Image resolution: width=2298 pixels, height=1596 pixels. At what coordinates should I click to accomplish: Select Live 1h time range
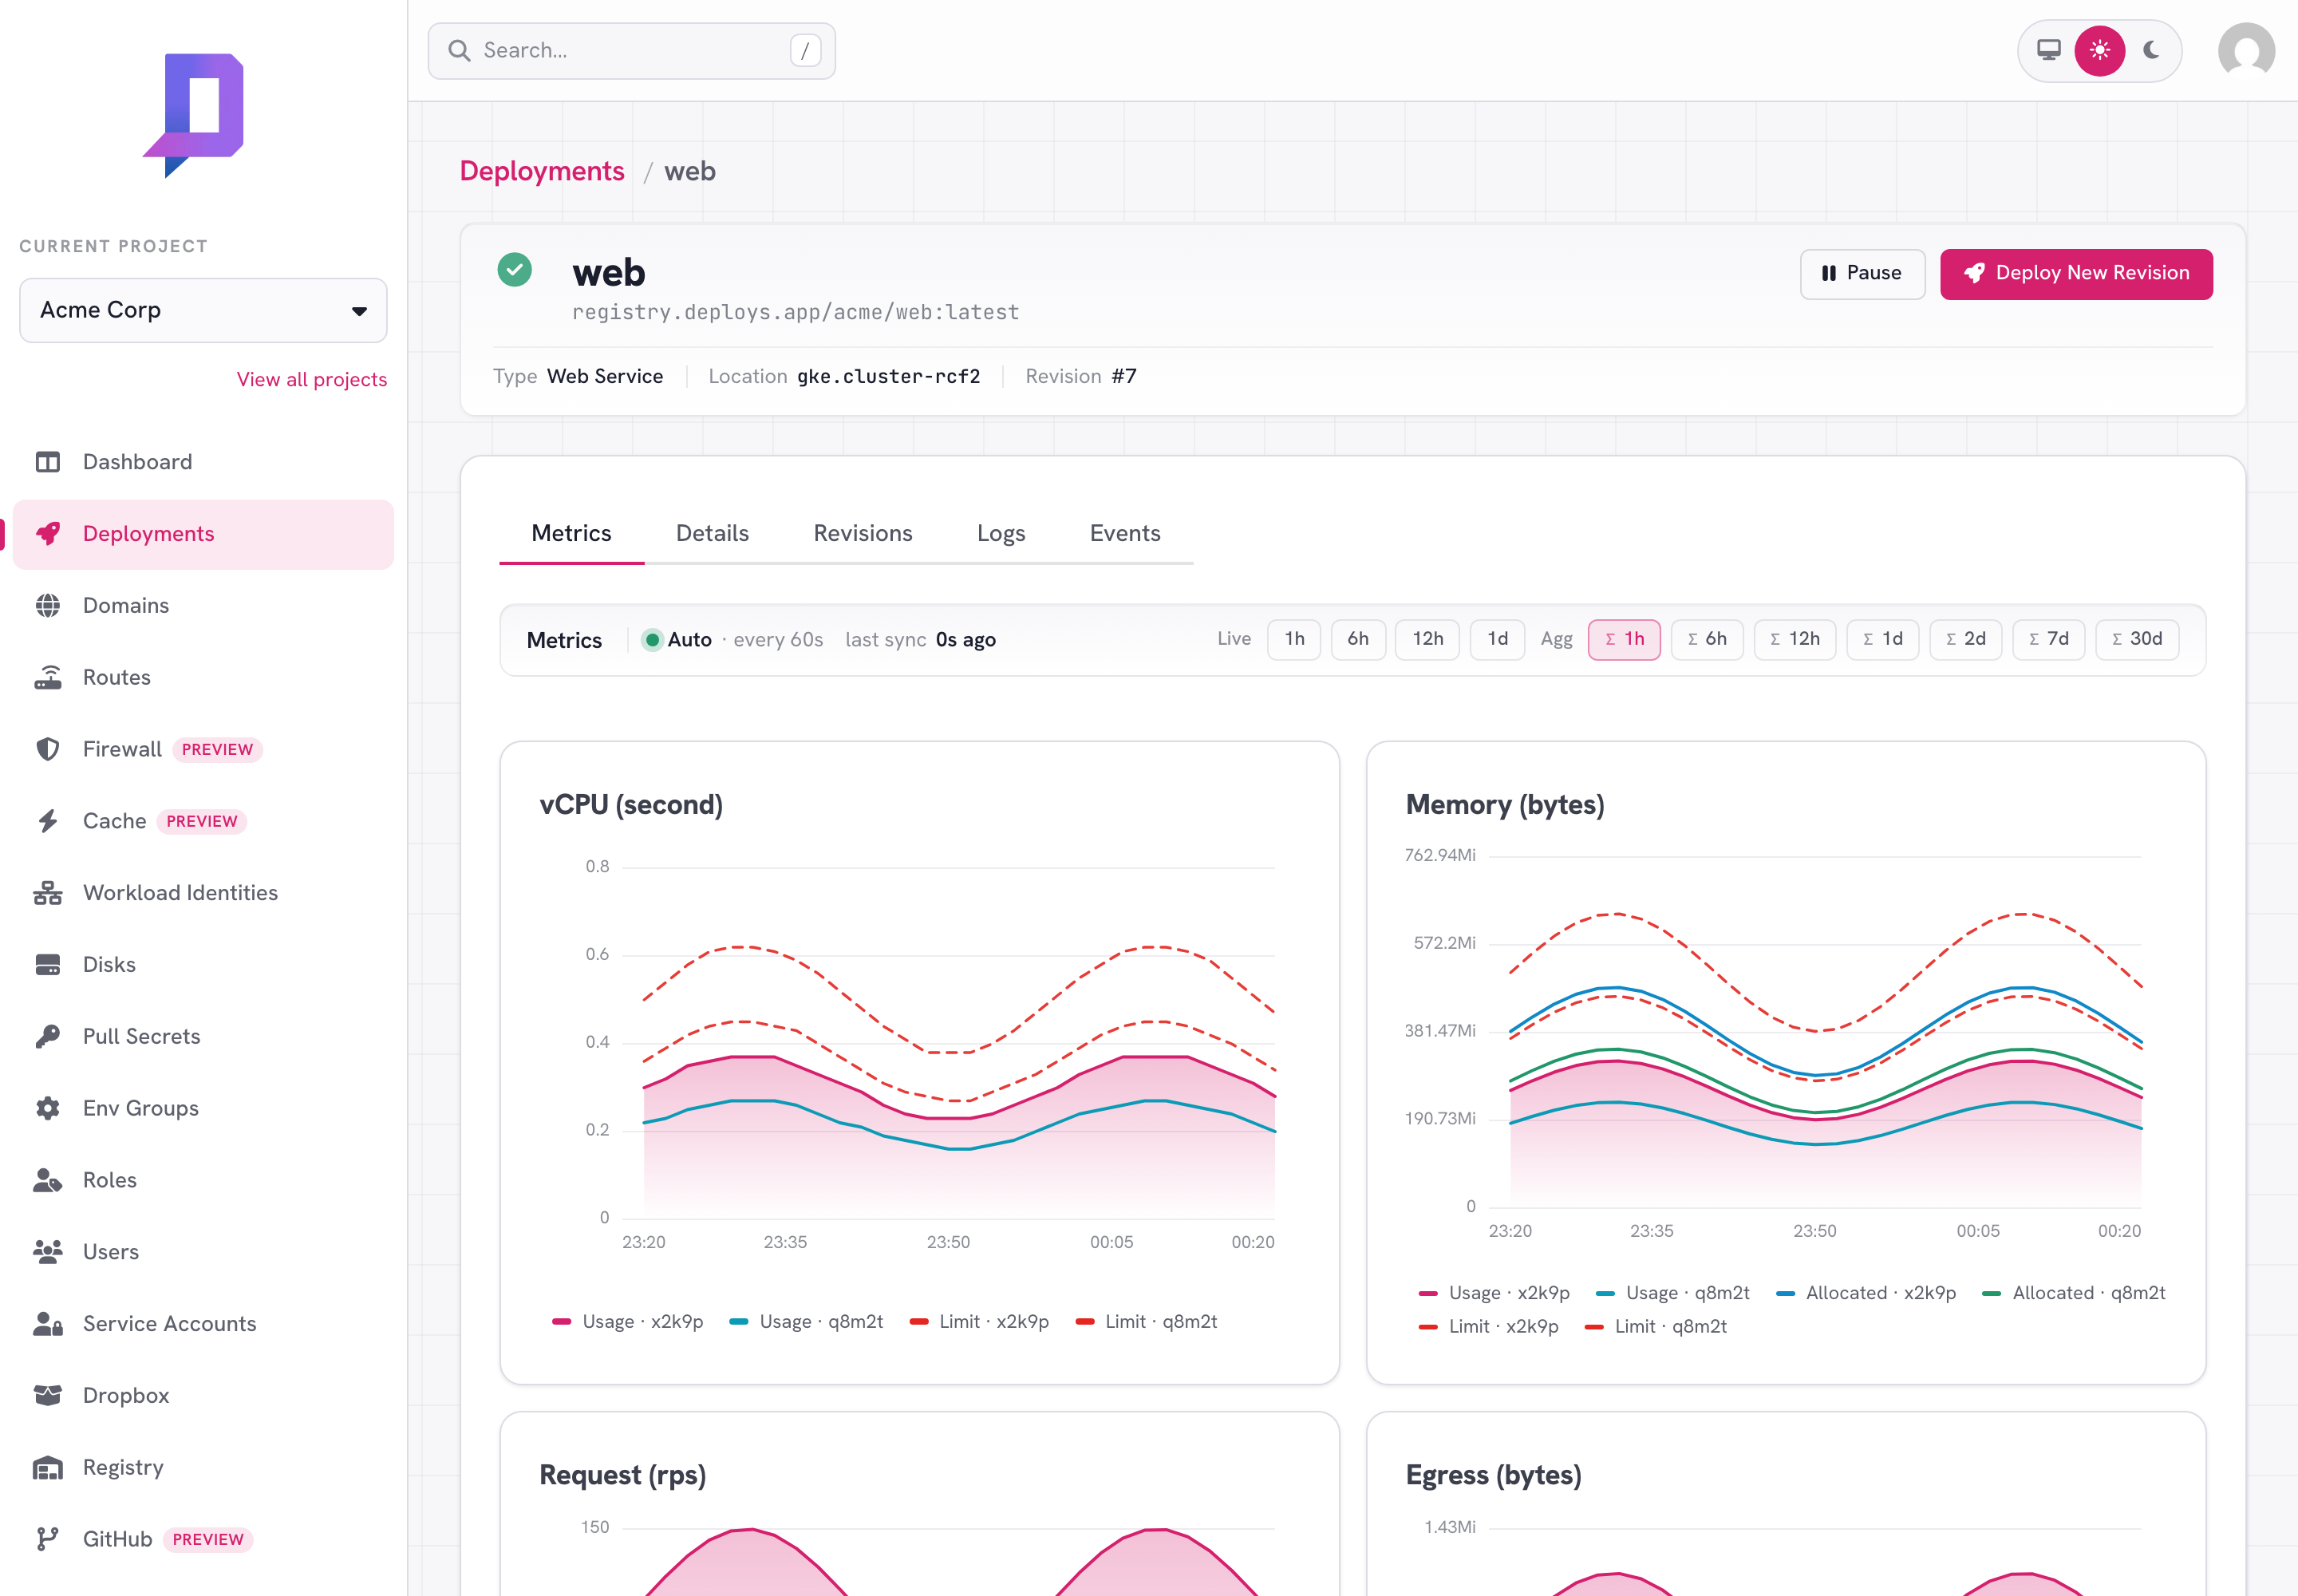tap(1294, 639)
